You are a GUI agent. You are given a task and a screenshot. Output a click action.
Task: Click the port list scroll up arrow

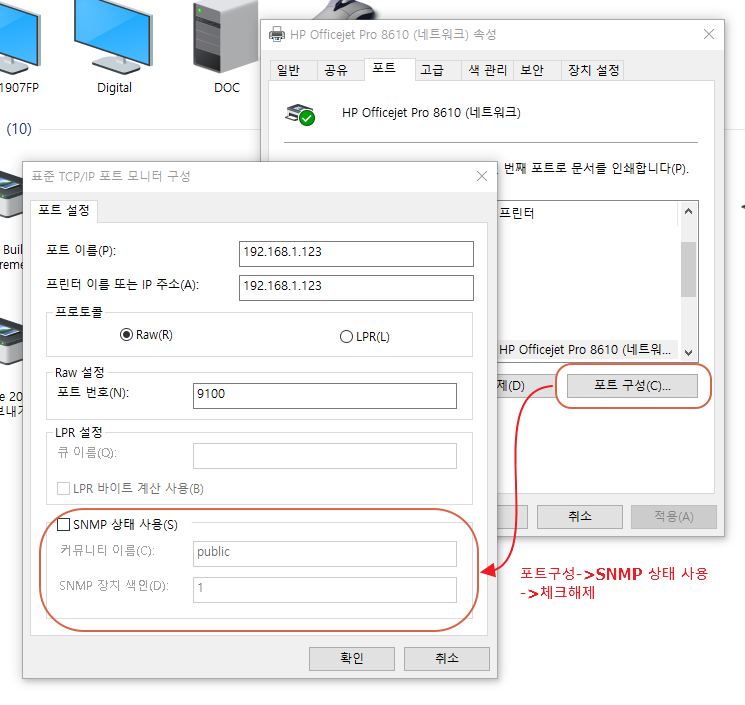(688, 211)
